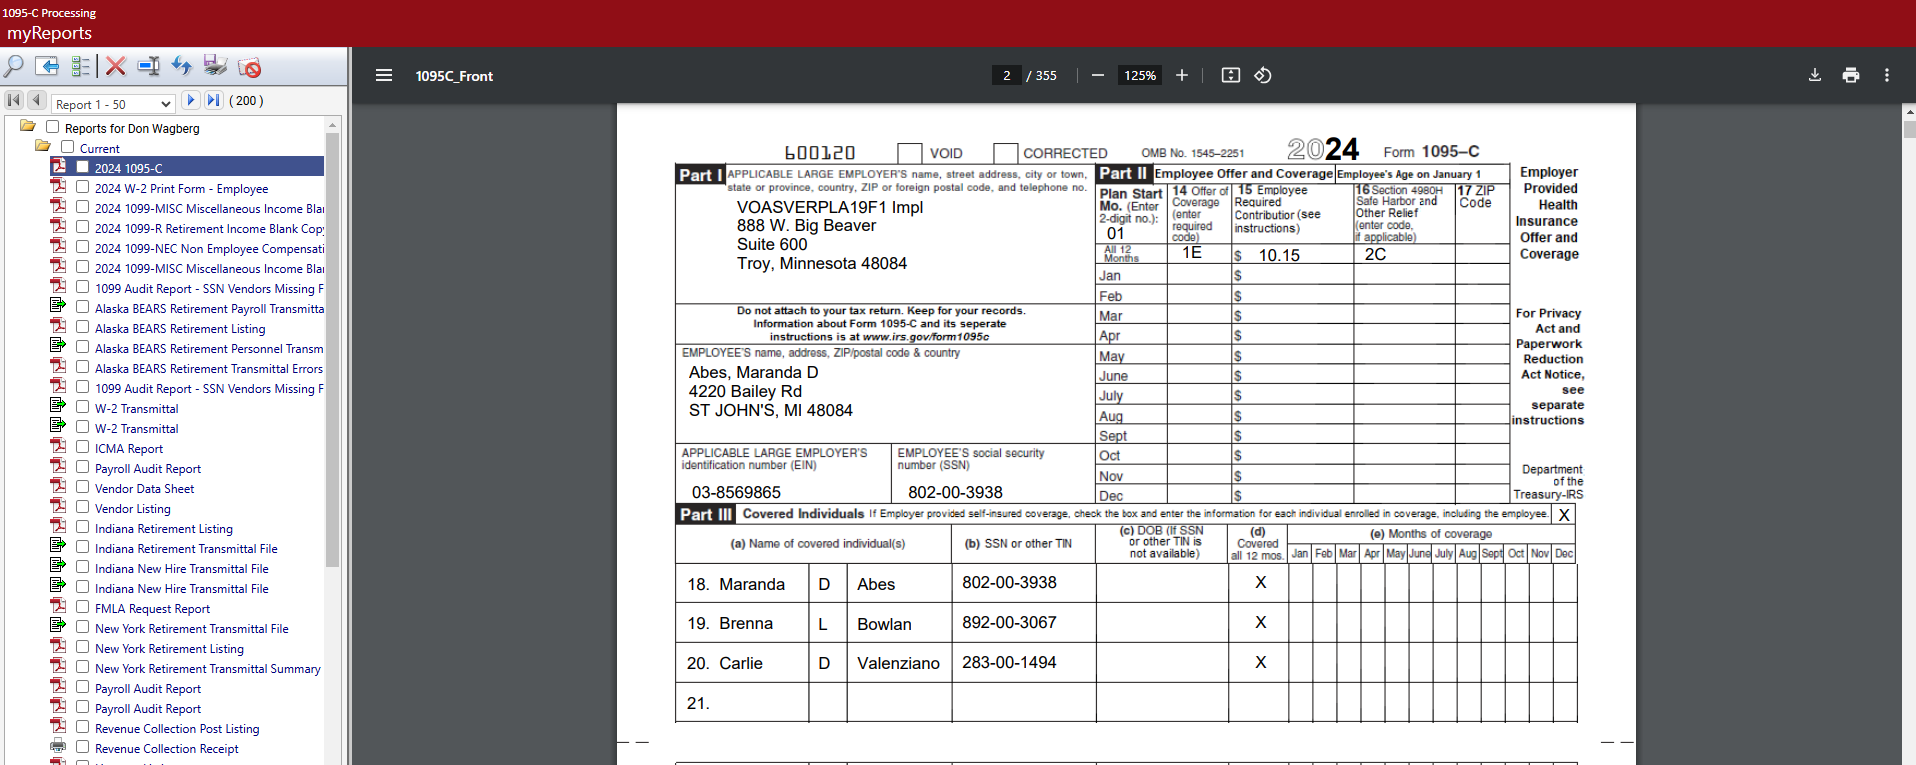The height and width of the screenshot is (765, 1916).
Task: Print the PDF from viewer toolbar
Action: (1851, 75)
